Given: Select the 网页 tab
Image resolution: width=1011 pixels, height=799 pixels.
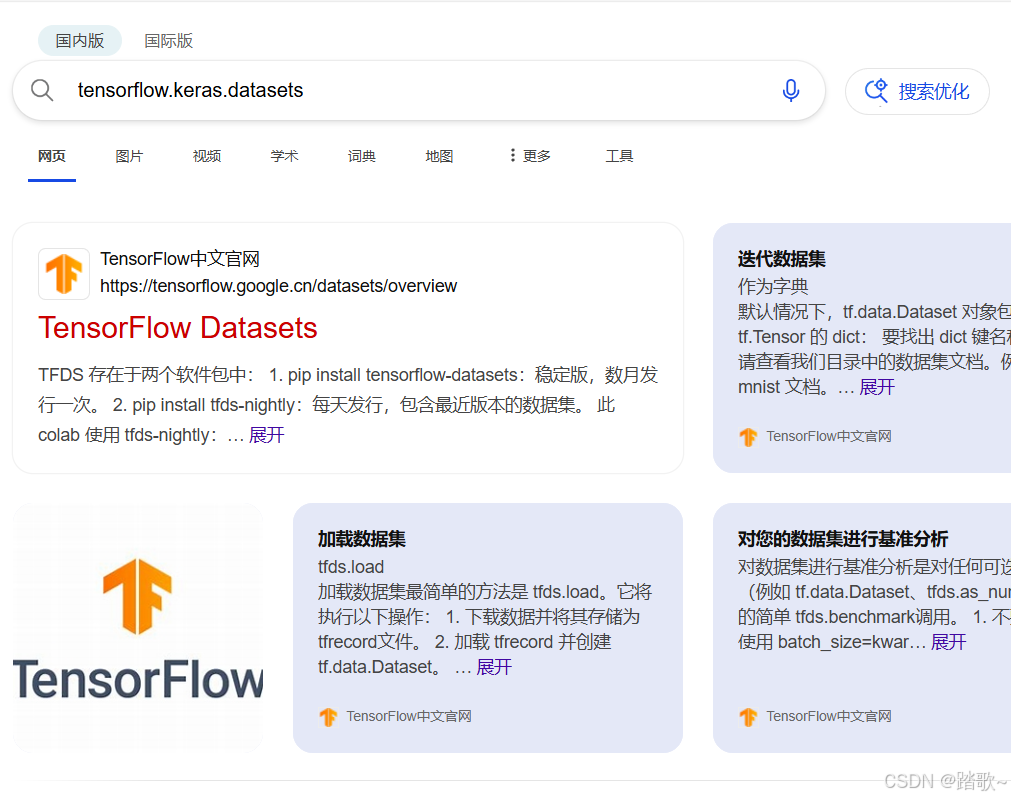Looking at the screenshot, I should [52, 156].
